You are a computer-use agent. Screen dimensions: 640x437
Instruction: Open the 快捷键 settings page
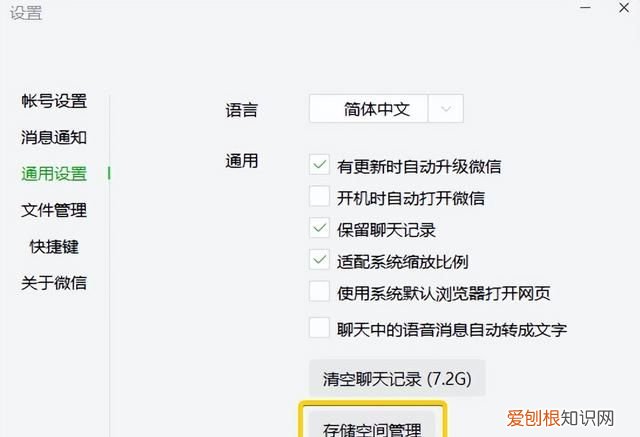54,247
